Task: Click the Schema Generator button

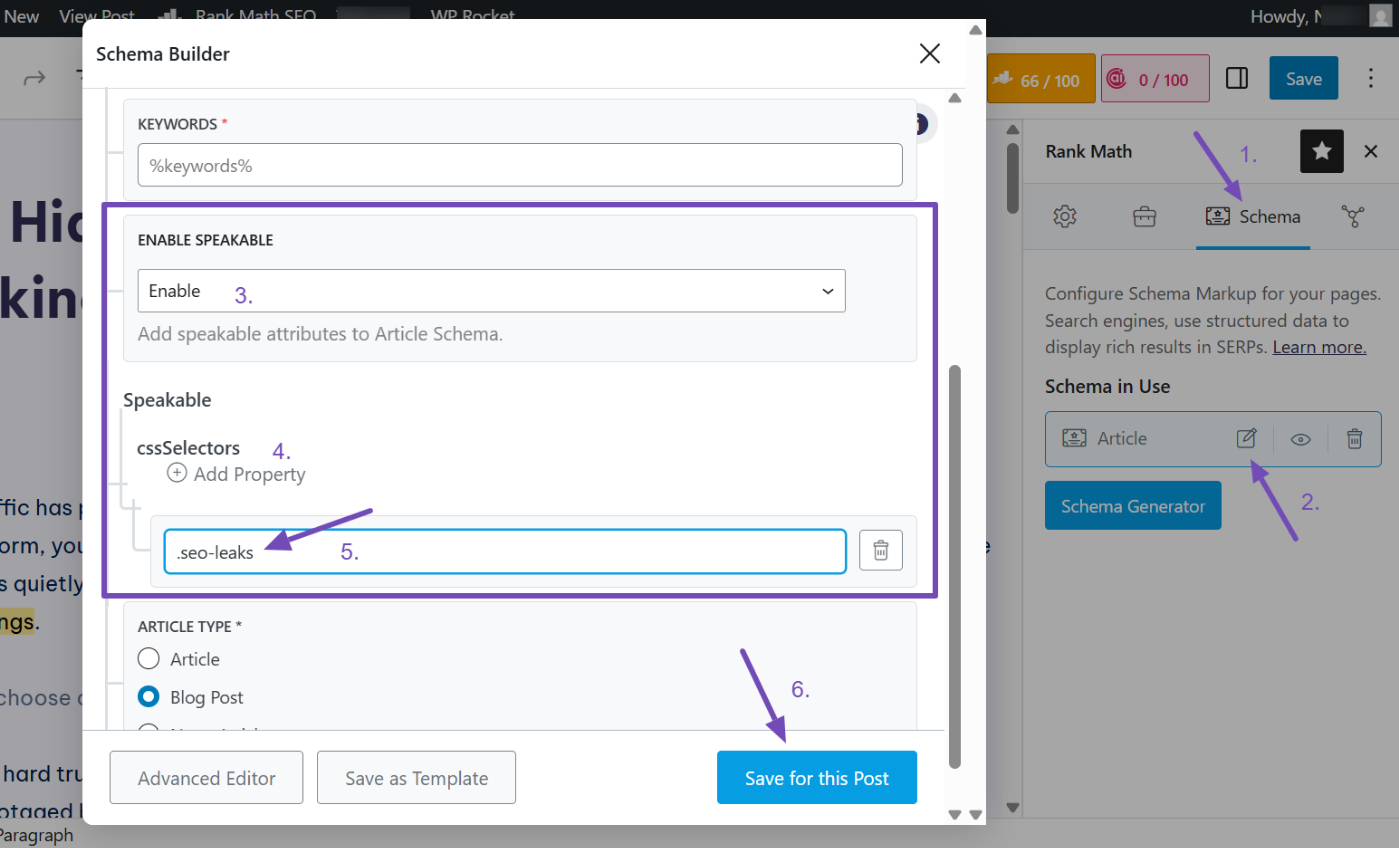Action: 1133,506
